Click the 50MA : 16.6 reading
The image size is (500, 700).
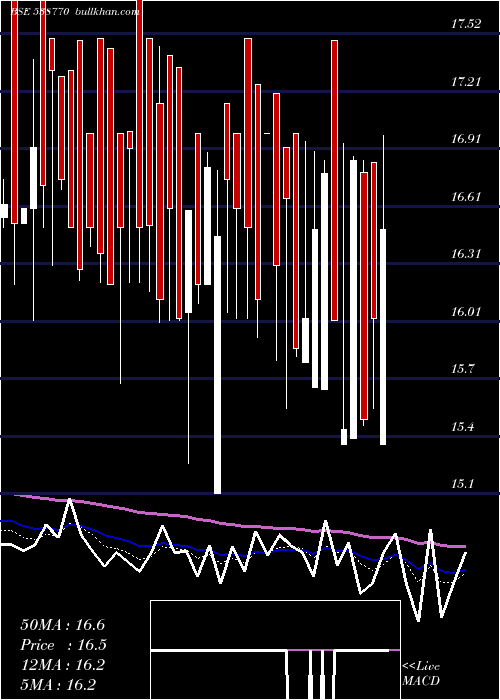[62, 625]
